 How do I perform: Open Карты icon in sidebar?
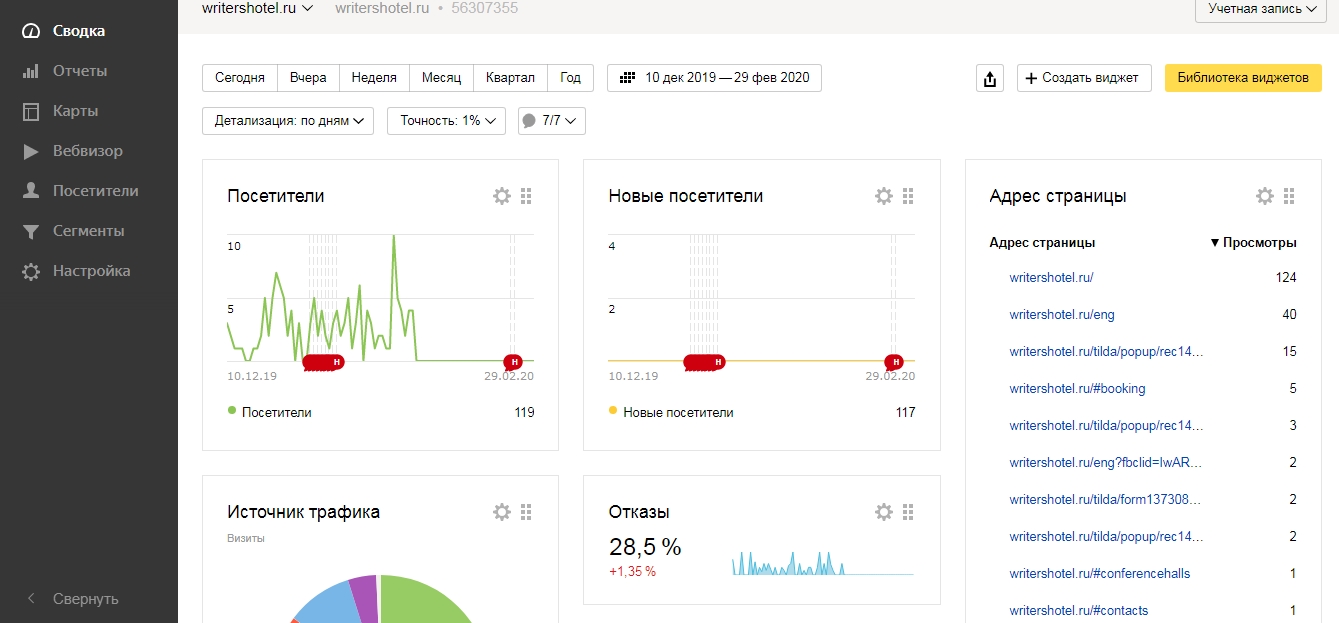(x=31, y=111)
